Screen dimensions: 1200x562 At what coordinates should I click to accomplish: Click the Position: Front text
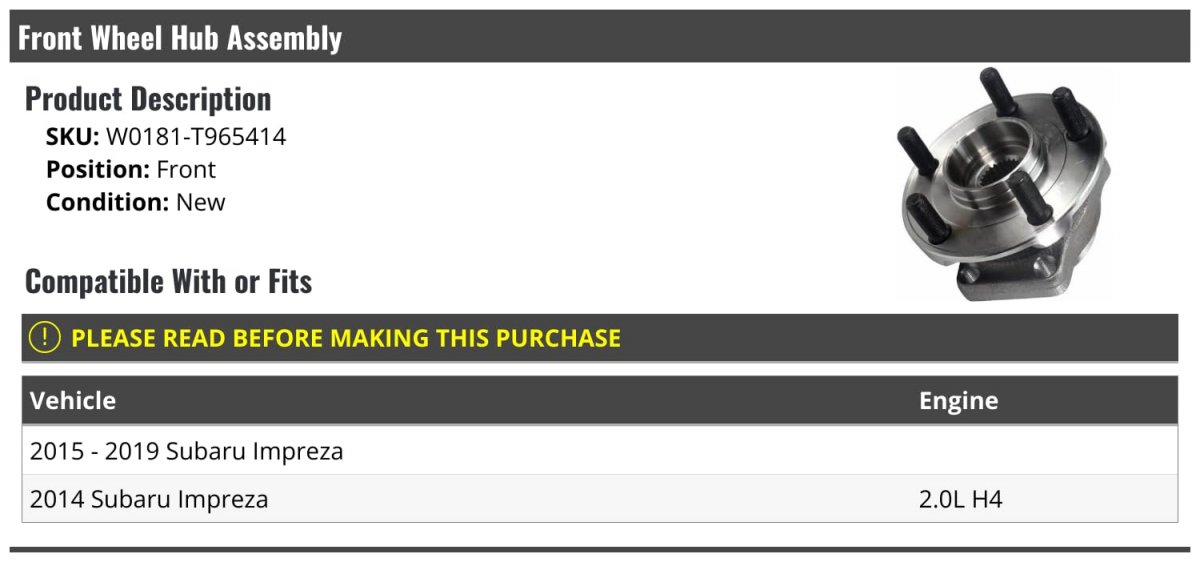pyautogui.click(x=131, y=170)
